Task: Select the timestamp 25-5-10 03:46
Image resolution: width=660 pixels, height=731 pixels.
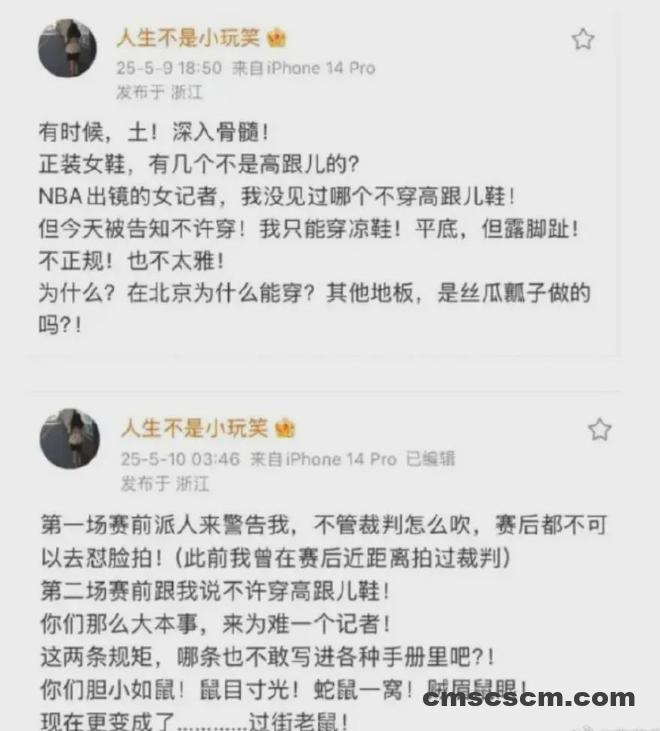Action: click(x=180, y=459)
